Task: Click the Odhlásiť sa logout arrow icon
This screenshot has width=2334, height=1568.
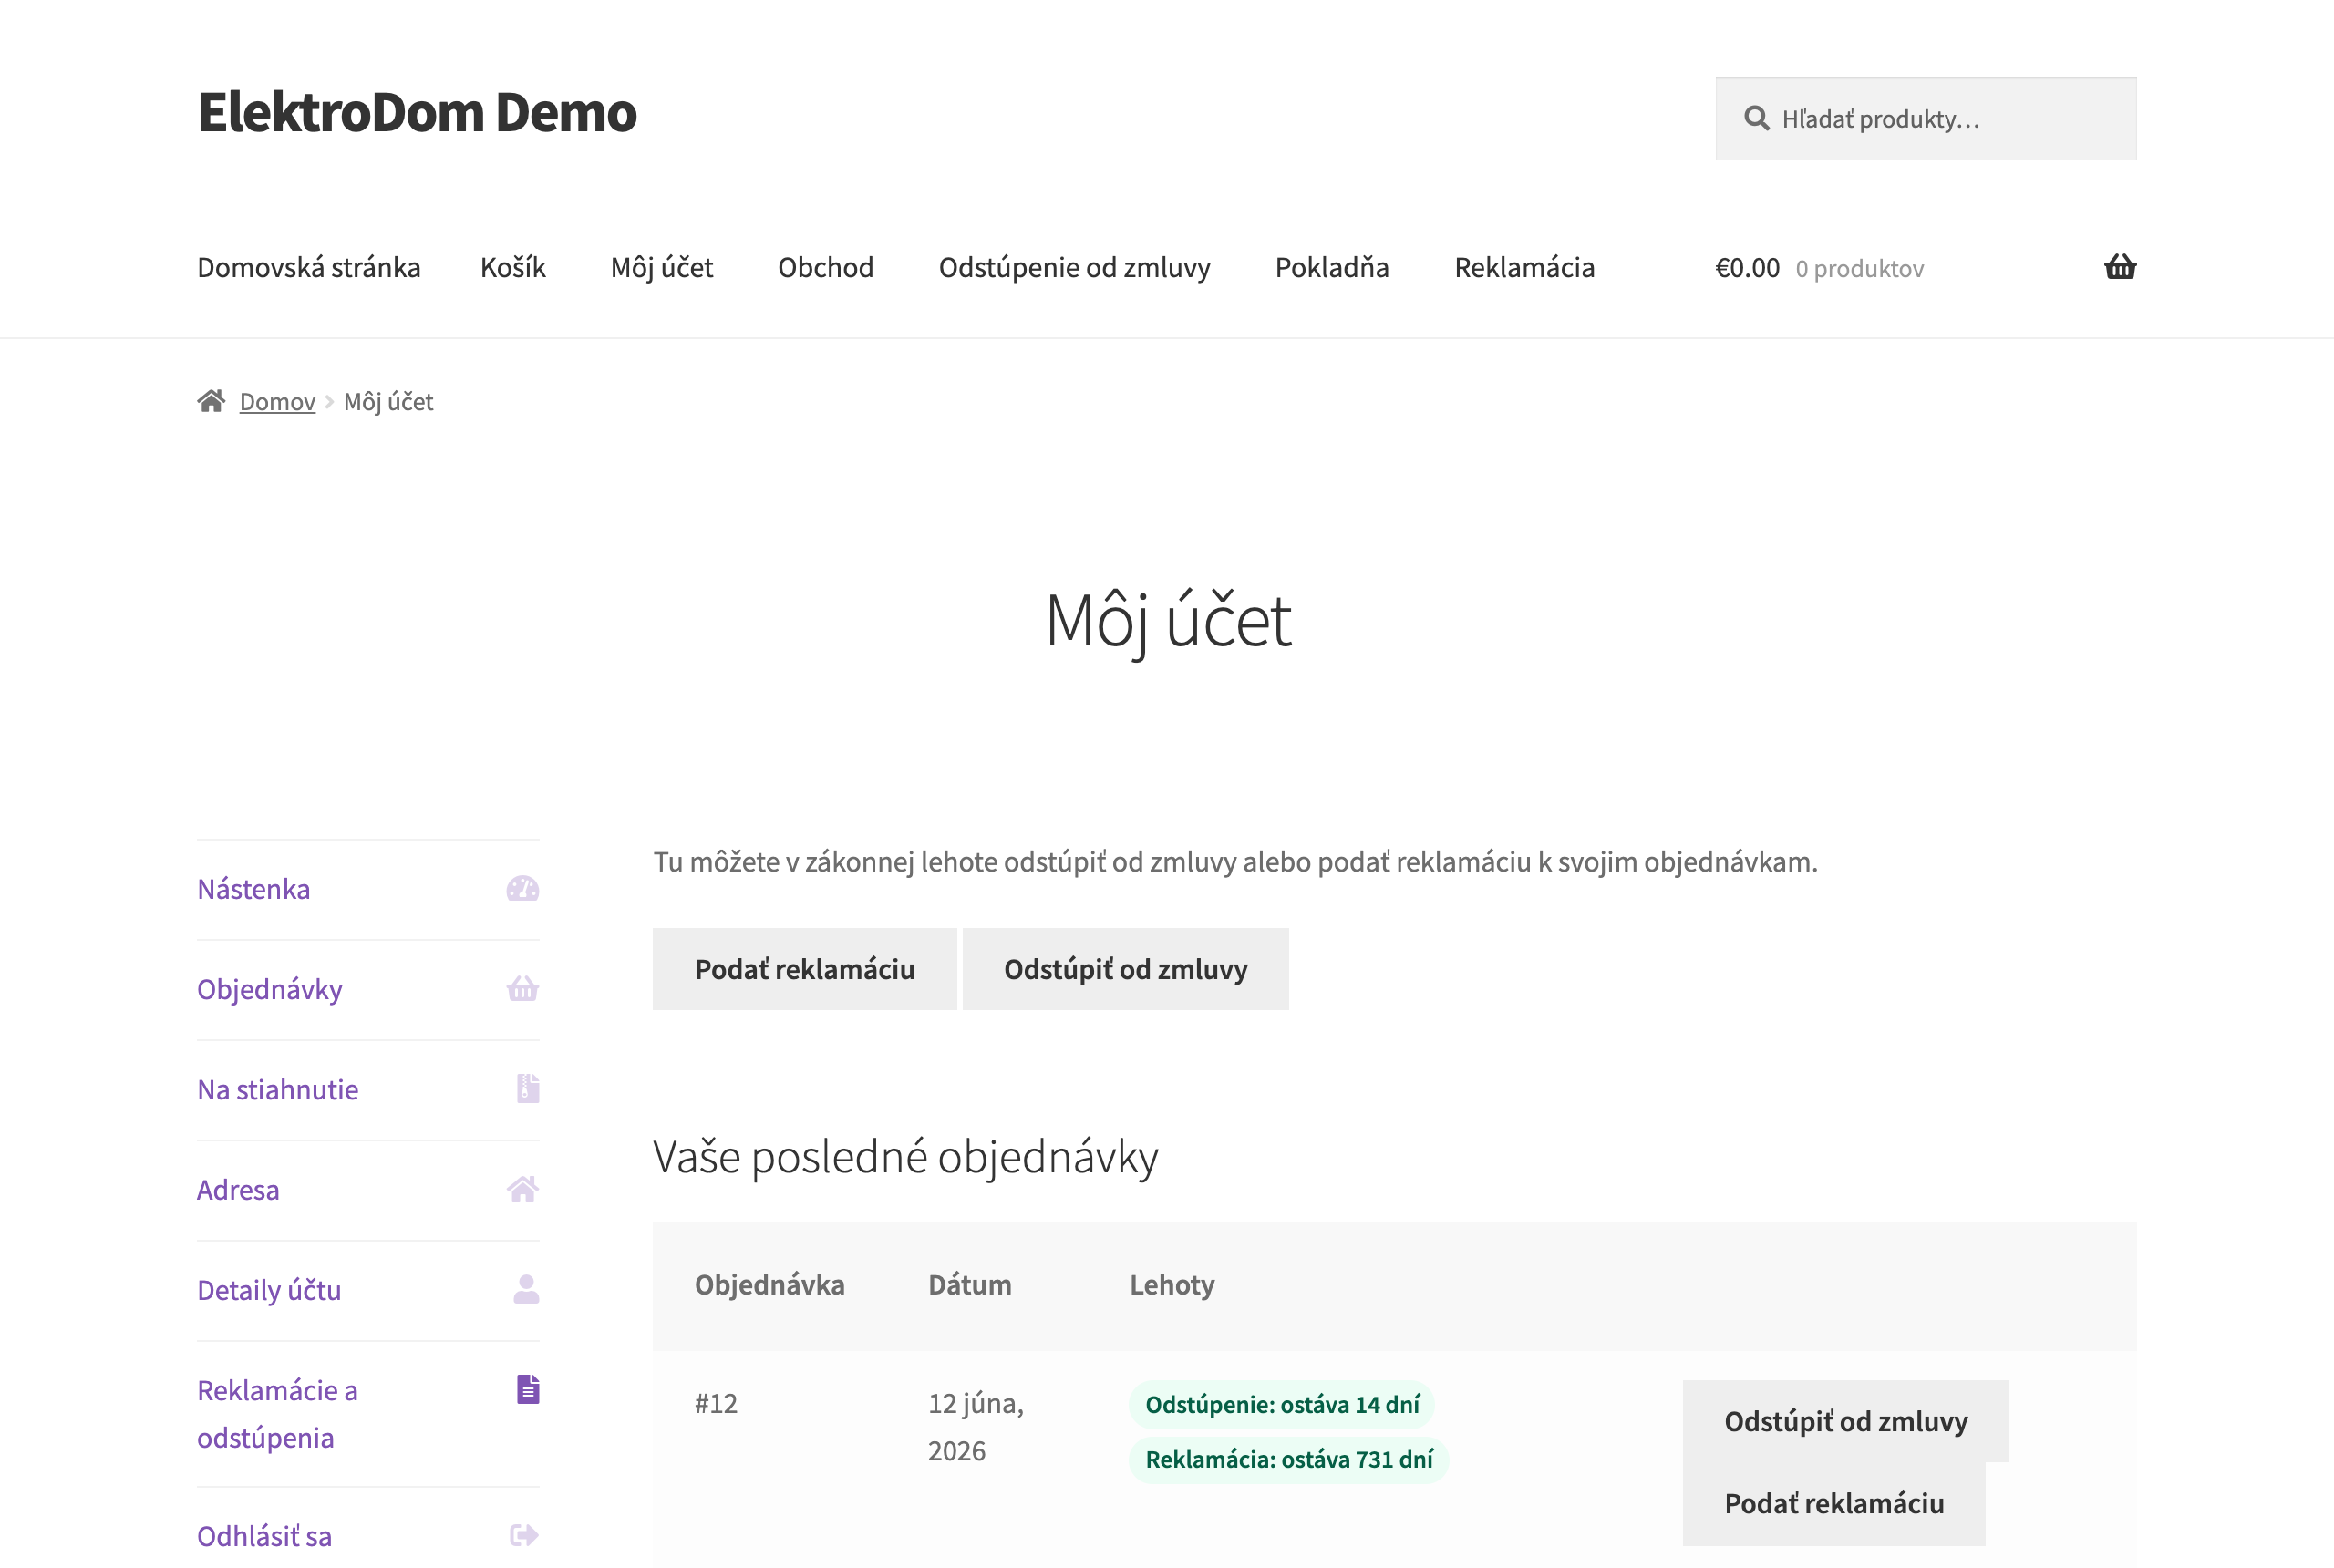Action: pos(524,1535)
